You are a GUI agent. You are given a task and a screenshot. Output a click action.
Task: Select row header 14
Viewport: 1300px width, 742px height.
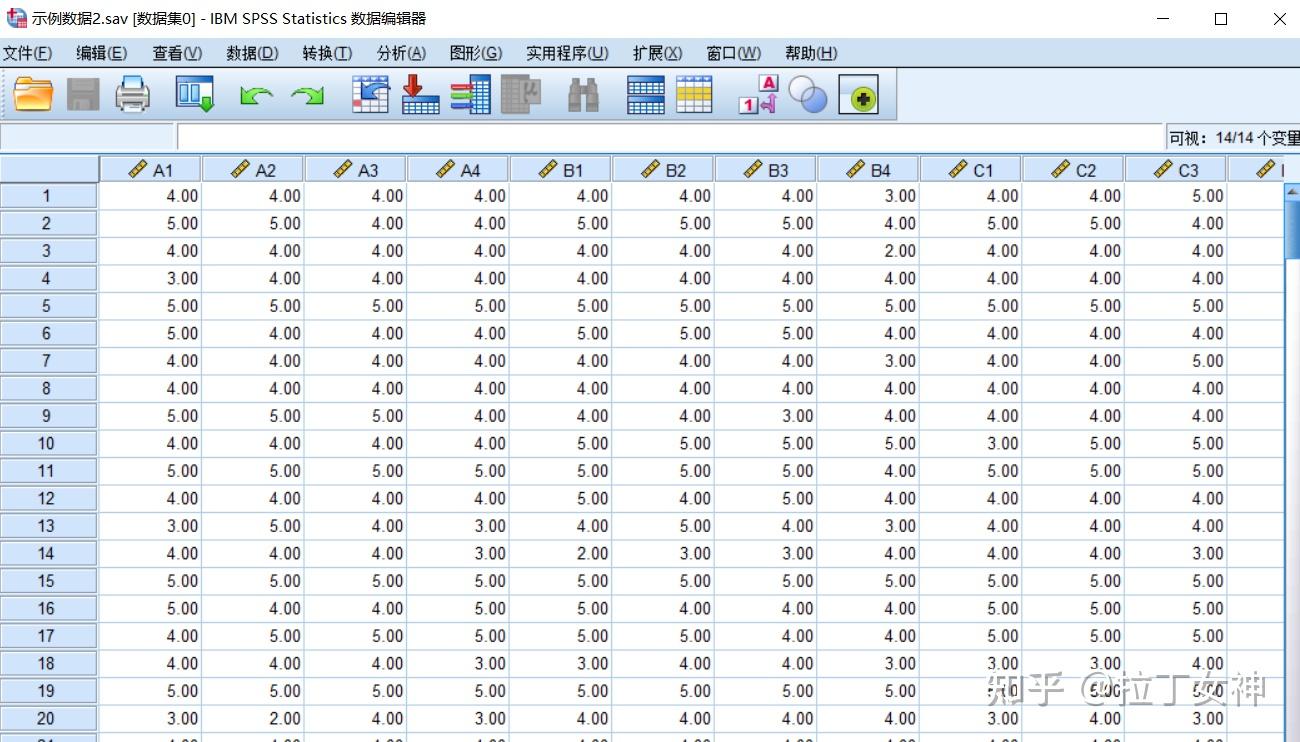pyautogui.click(x=48, y=553)
